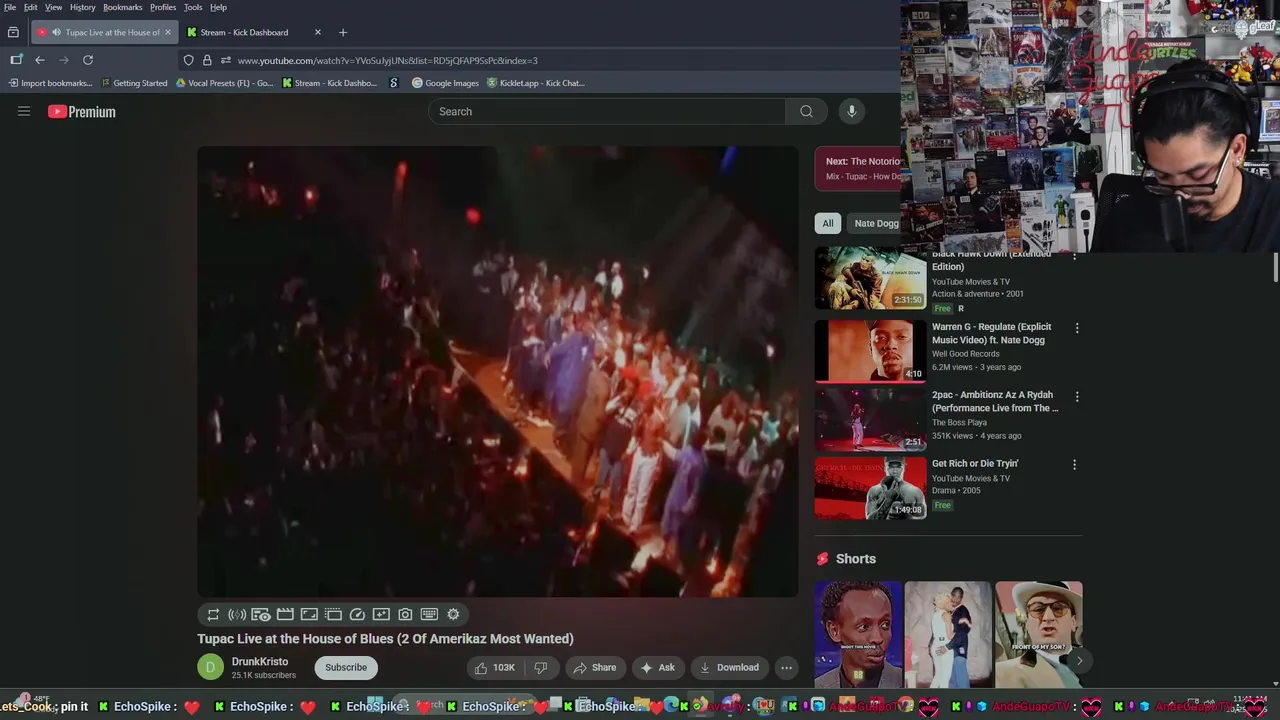Open a new browser tab
Image resolution: width=1280 pixels, height=720 pixels.
343,32
